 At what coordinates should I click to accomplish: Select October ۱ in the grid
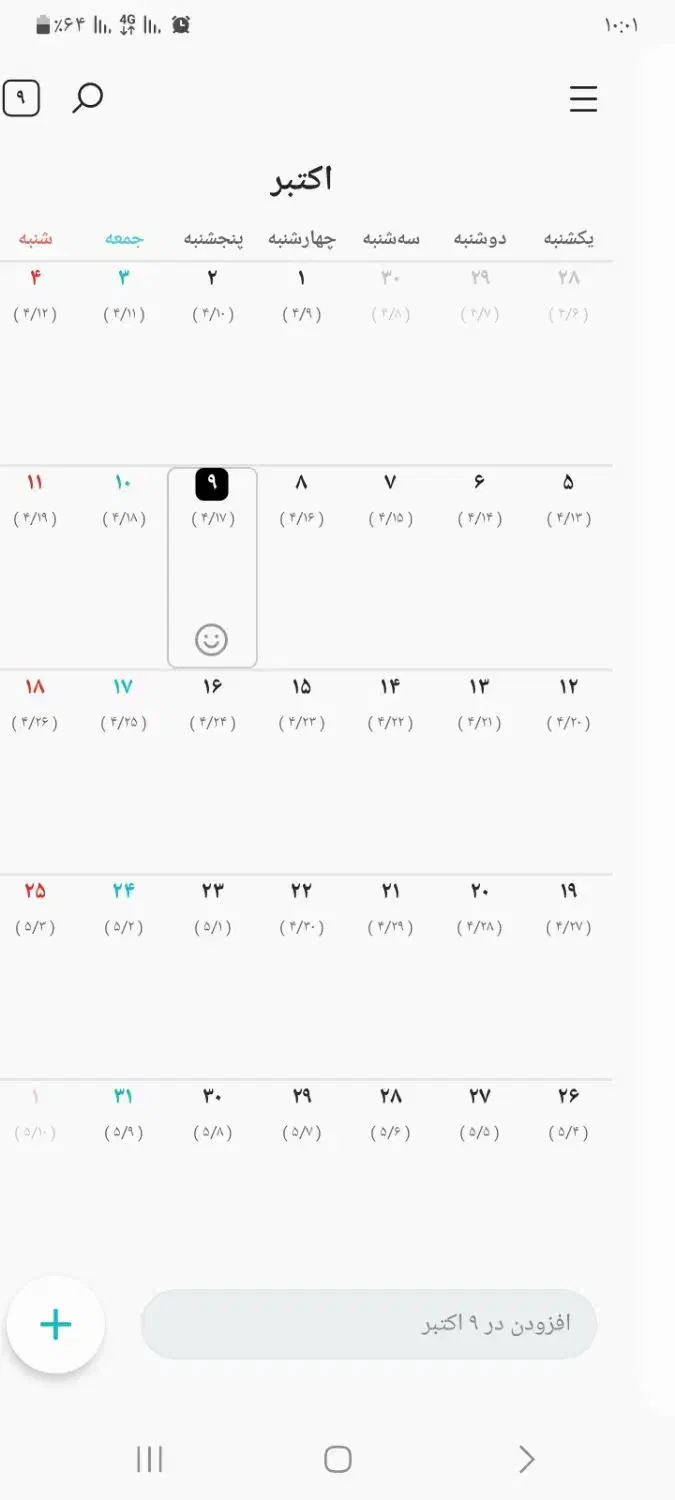pos(301,278)
